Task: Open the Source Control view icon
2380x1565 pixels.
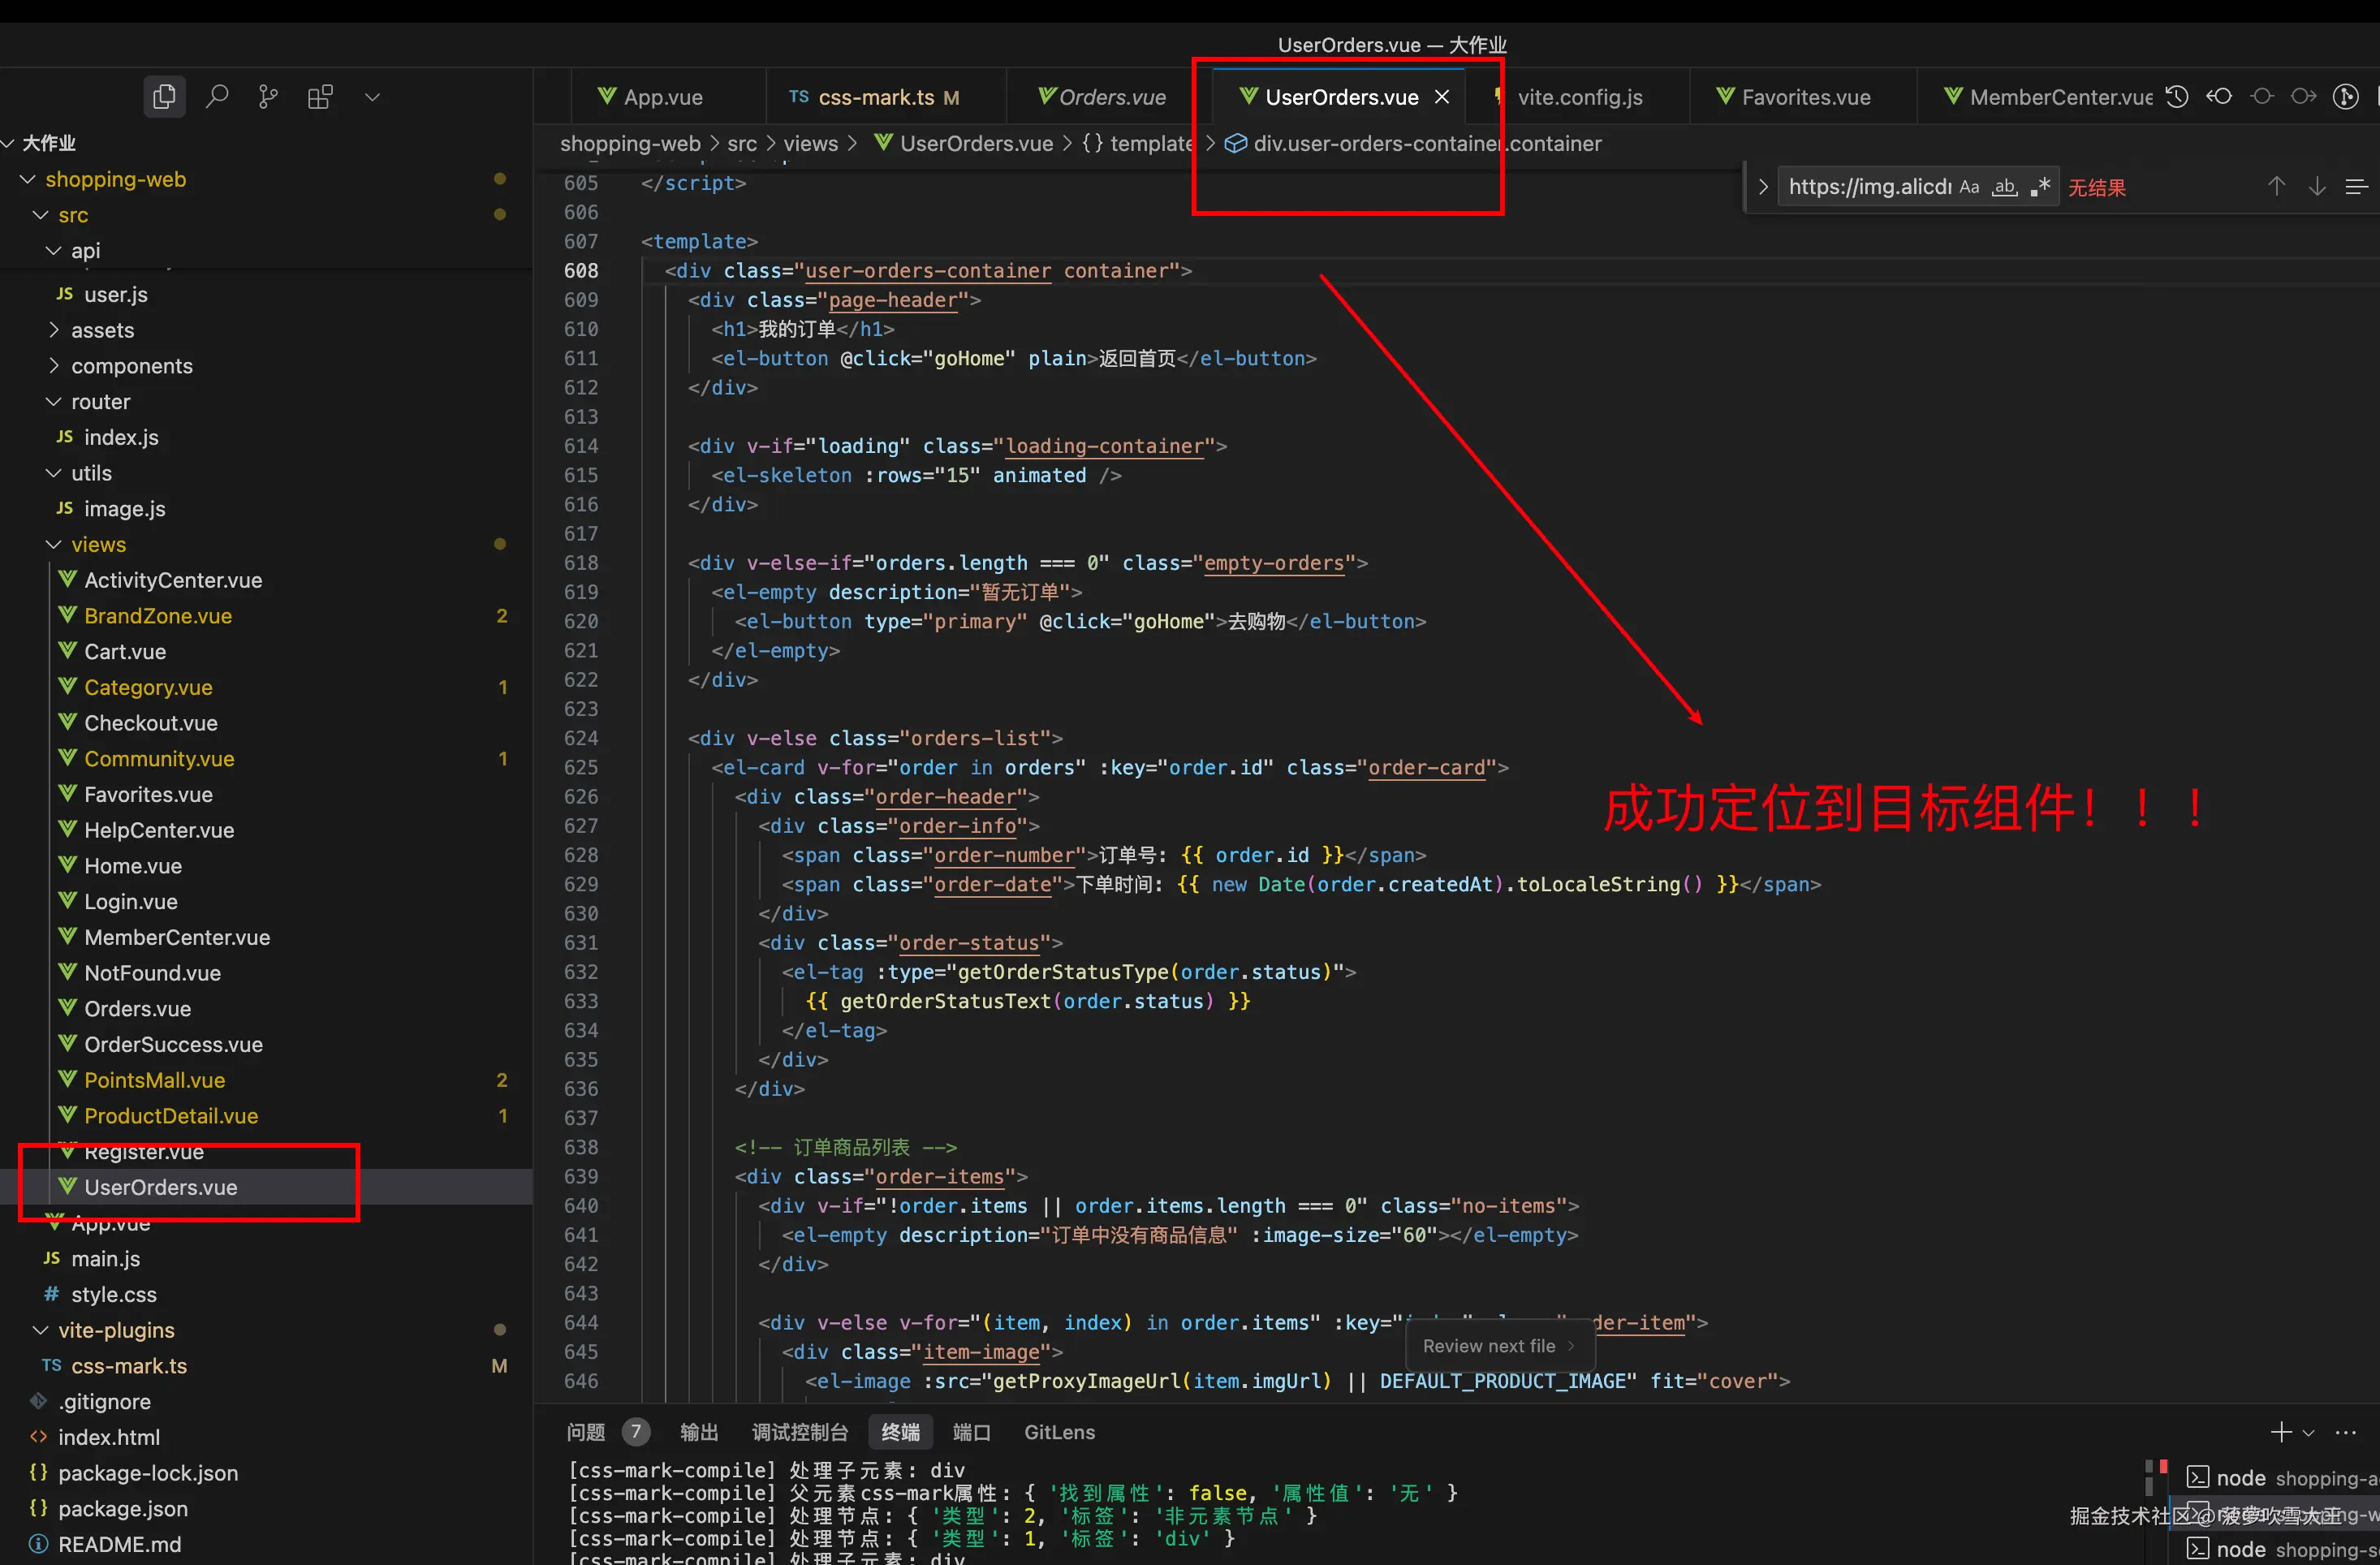Action: [x=268, y=97]
